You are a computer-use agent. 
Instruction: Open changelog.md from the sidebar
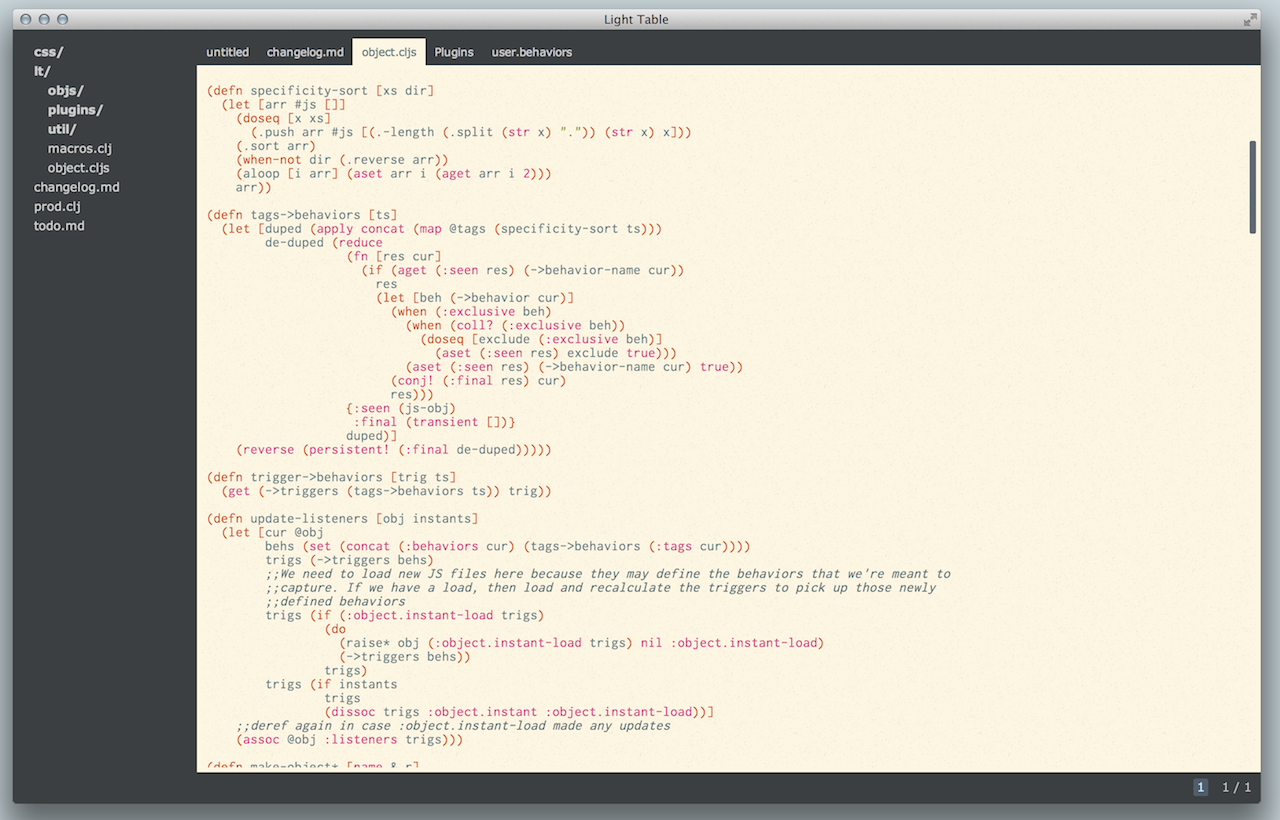77,187
